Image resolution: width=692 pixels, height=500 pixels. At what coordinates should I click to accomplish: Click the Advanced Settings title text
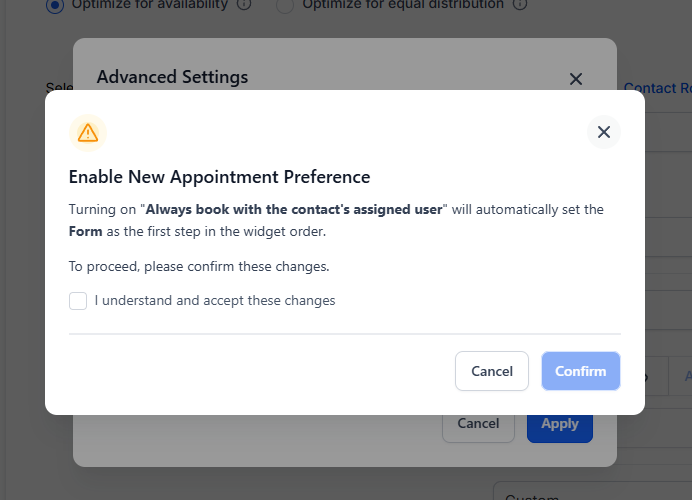point(172,77)
